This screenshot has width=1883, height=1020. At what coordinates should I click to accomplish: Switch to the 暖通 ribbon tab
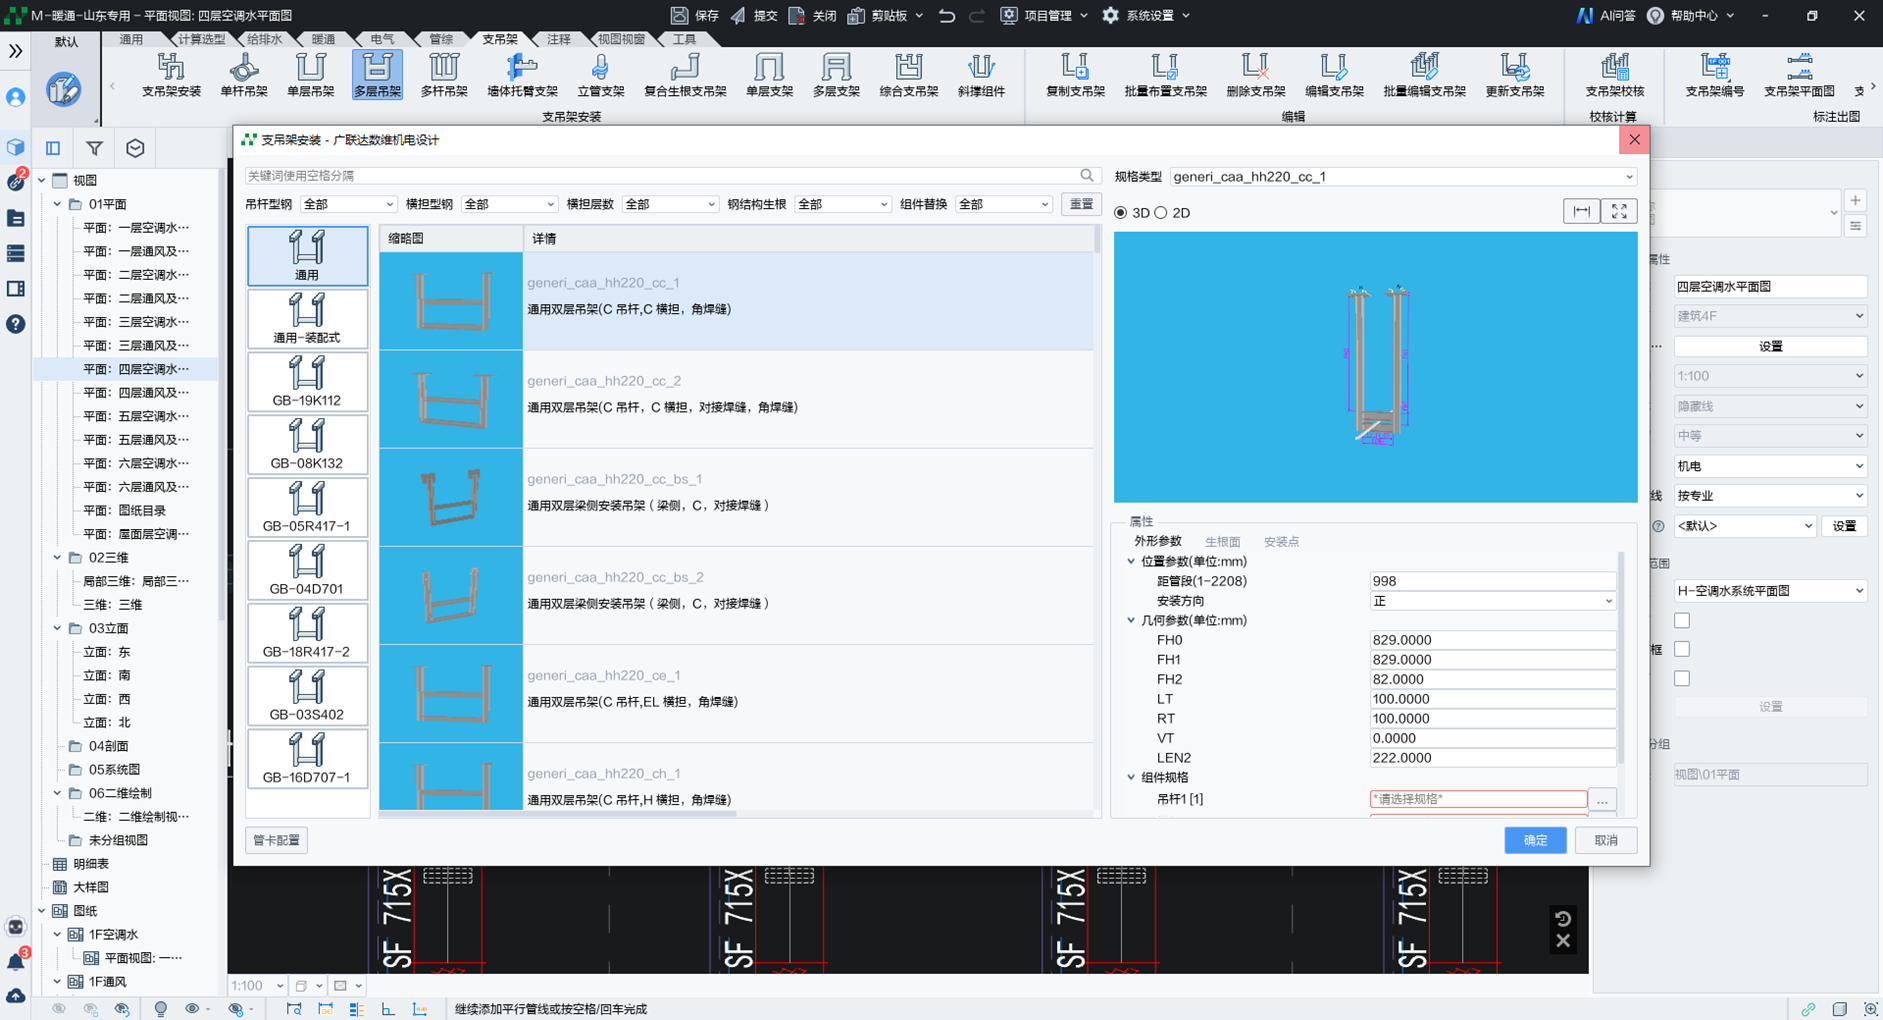323,39
